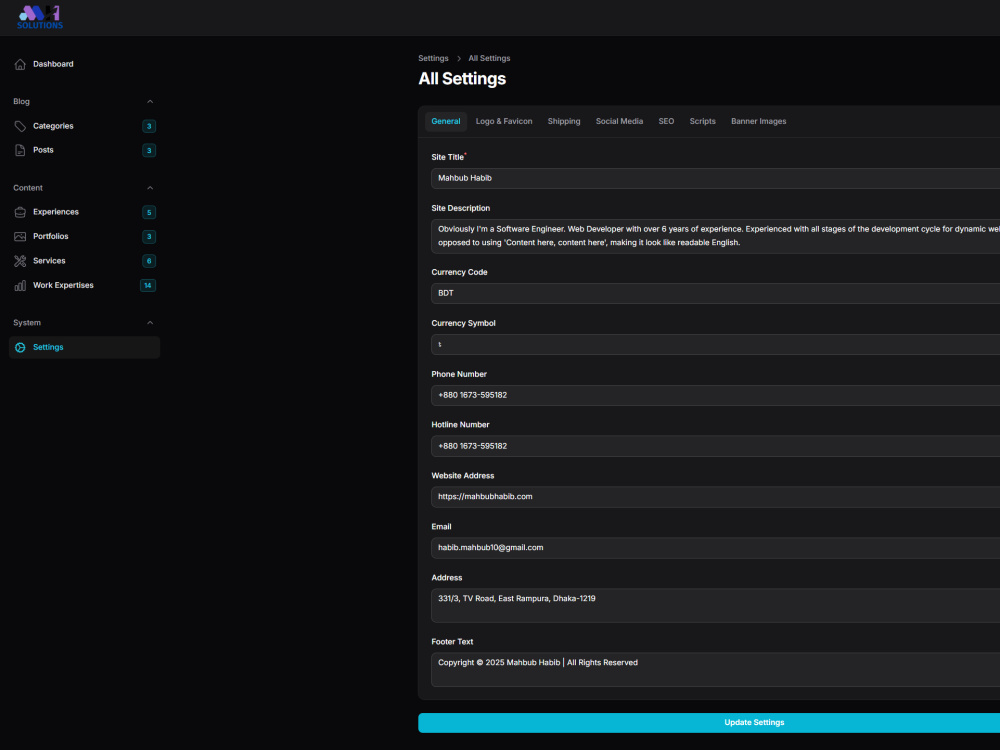1000x750 pixels.
Task: Go to Banner Images tab
Action: click(758, 121)
